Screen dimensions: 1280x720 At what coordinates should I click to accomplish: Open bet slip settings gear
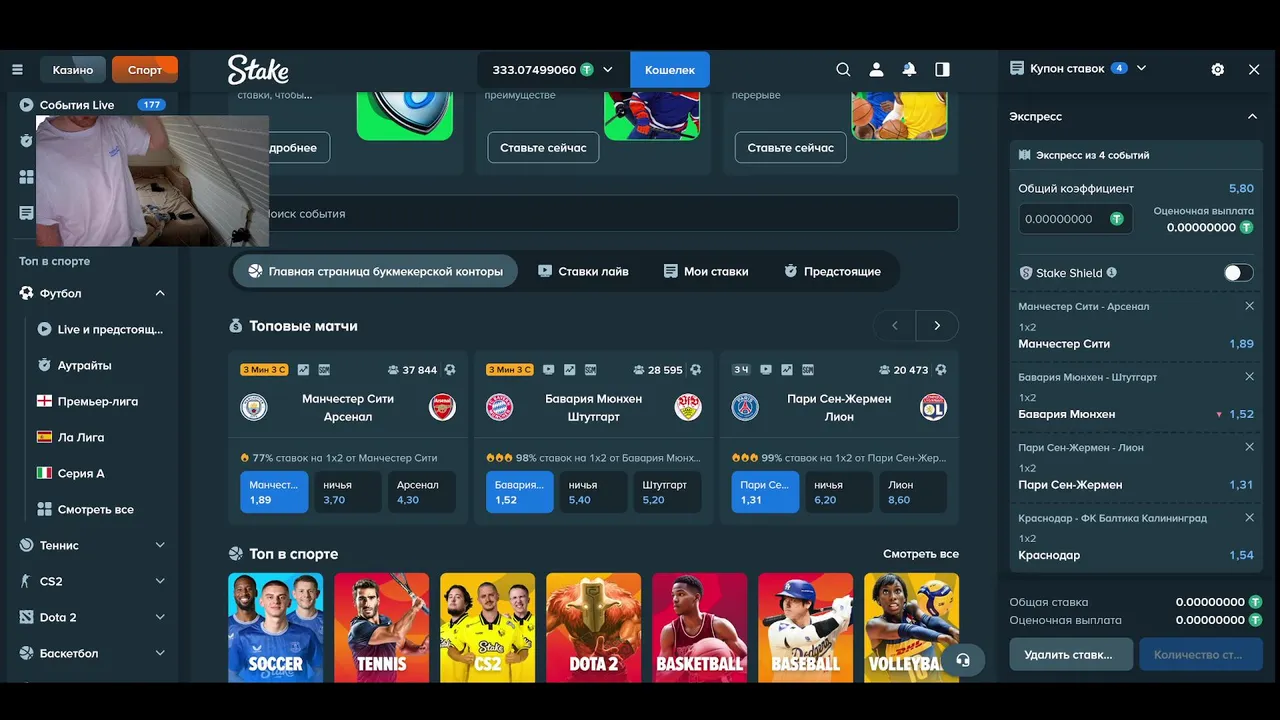[x=1217, y=69]
